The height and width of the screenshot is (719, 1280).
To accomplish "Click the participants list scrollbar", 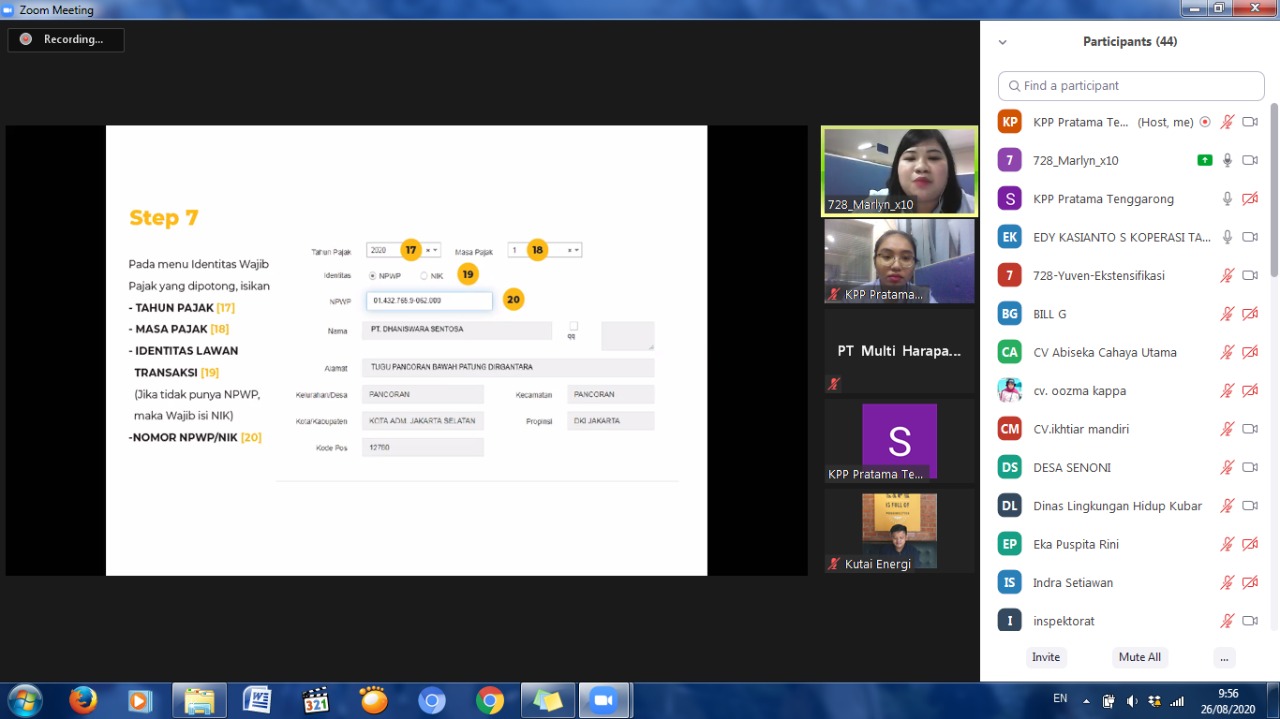I will coord(1273,190).
